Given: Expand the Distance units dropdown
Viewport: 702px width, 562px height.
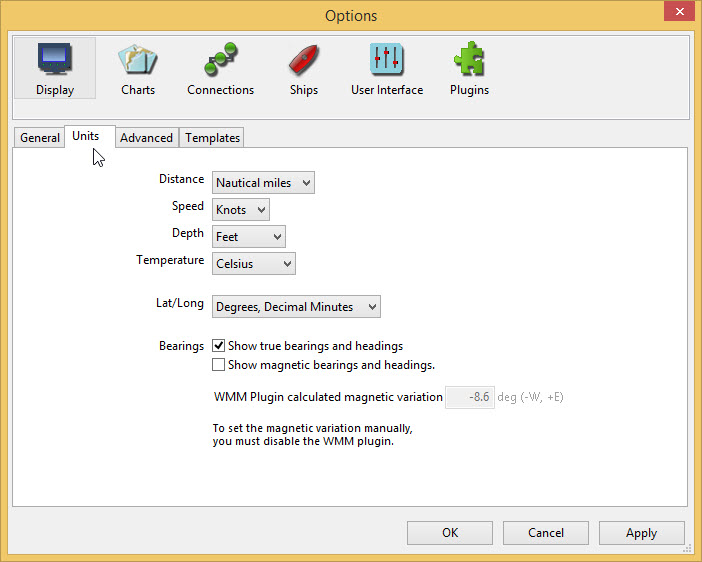Looking at the screenshot, I should point(263,183).
